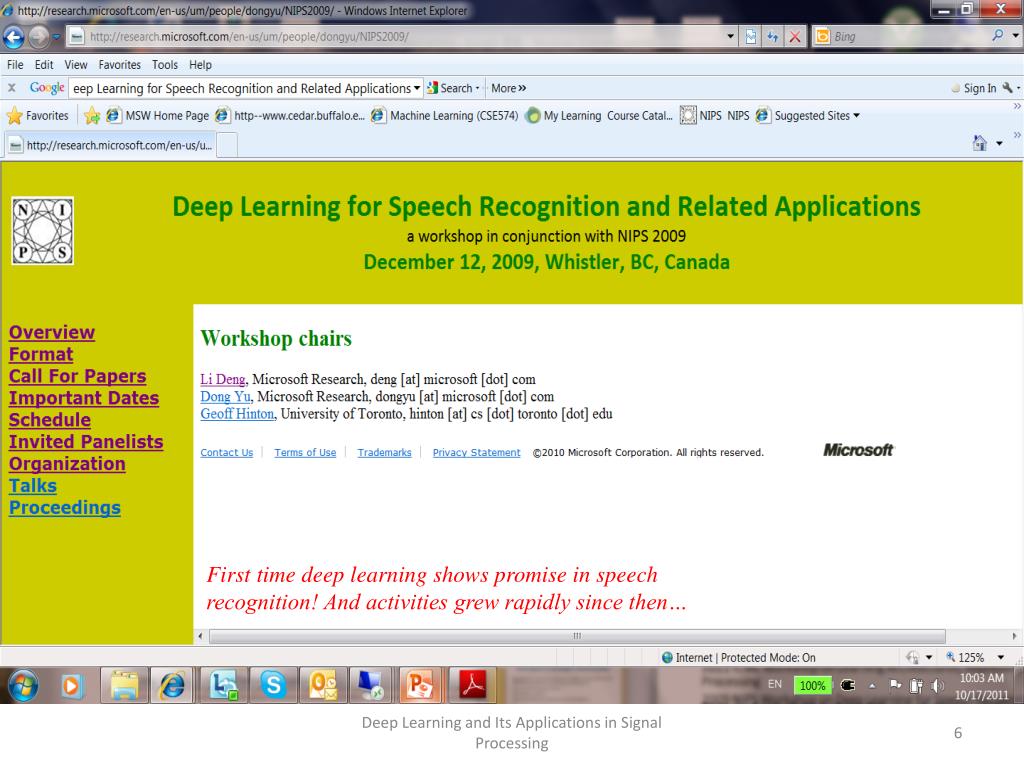The height and width of the screenshot is (768, 1024).
Task: Open the Help menu
Action: tap(200, 65)
